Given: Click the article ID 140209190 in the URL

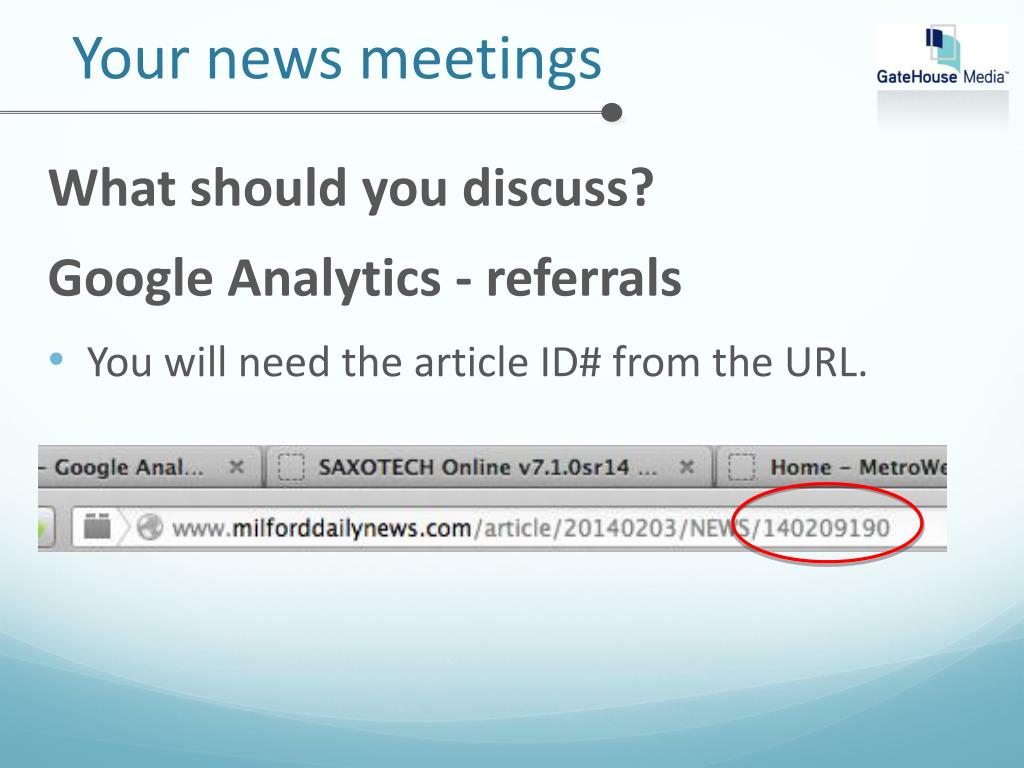Looking at the screenshot, I should 825,528.
